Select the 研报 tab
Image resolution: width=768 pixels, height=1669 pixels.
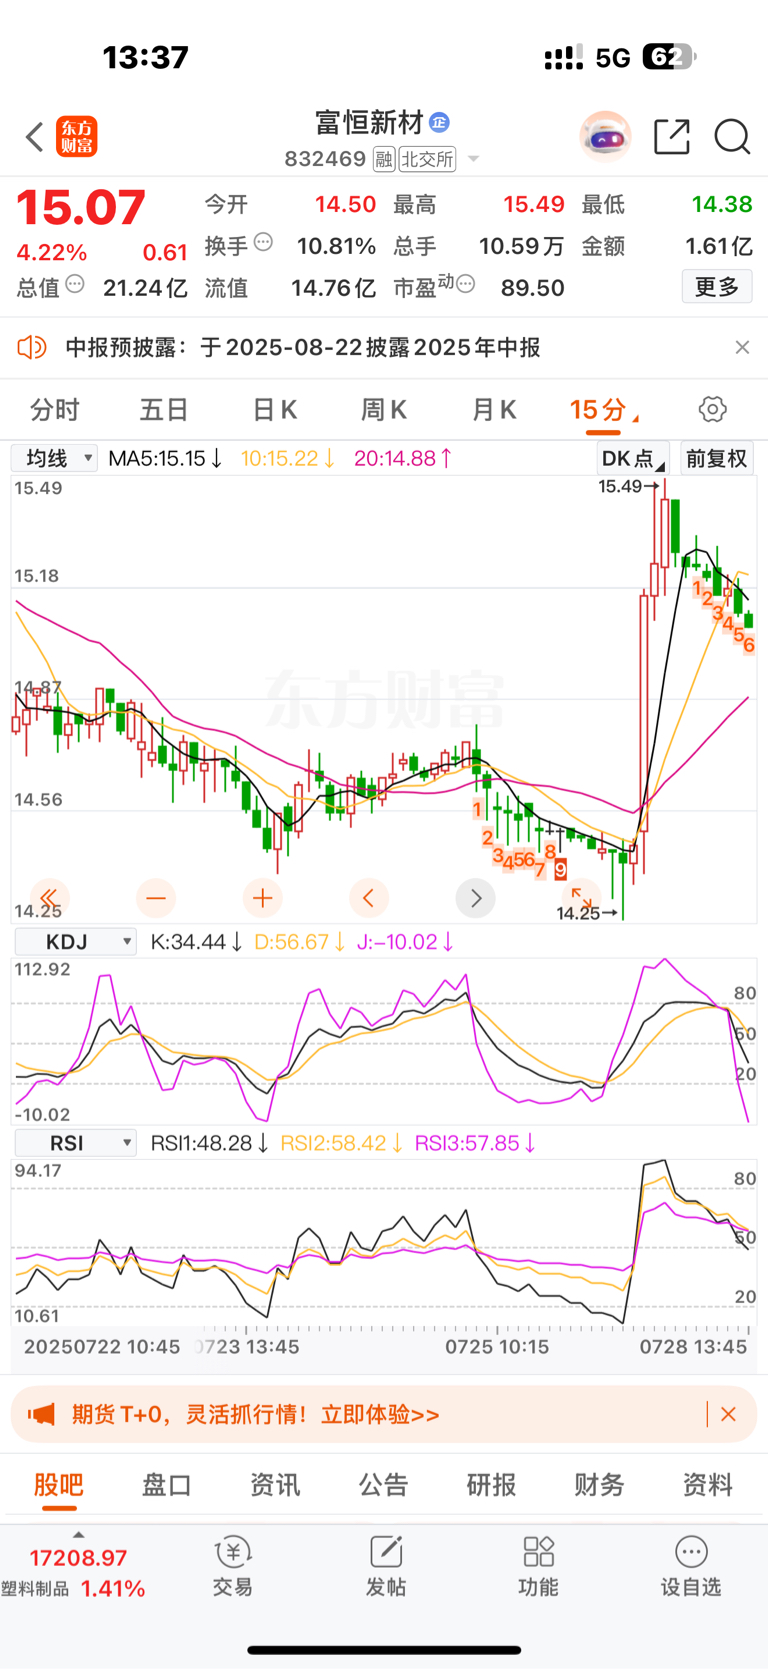click(x=492, y=1485)
